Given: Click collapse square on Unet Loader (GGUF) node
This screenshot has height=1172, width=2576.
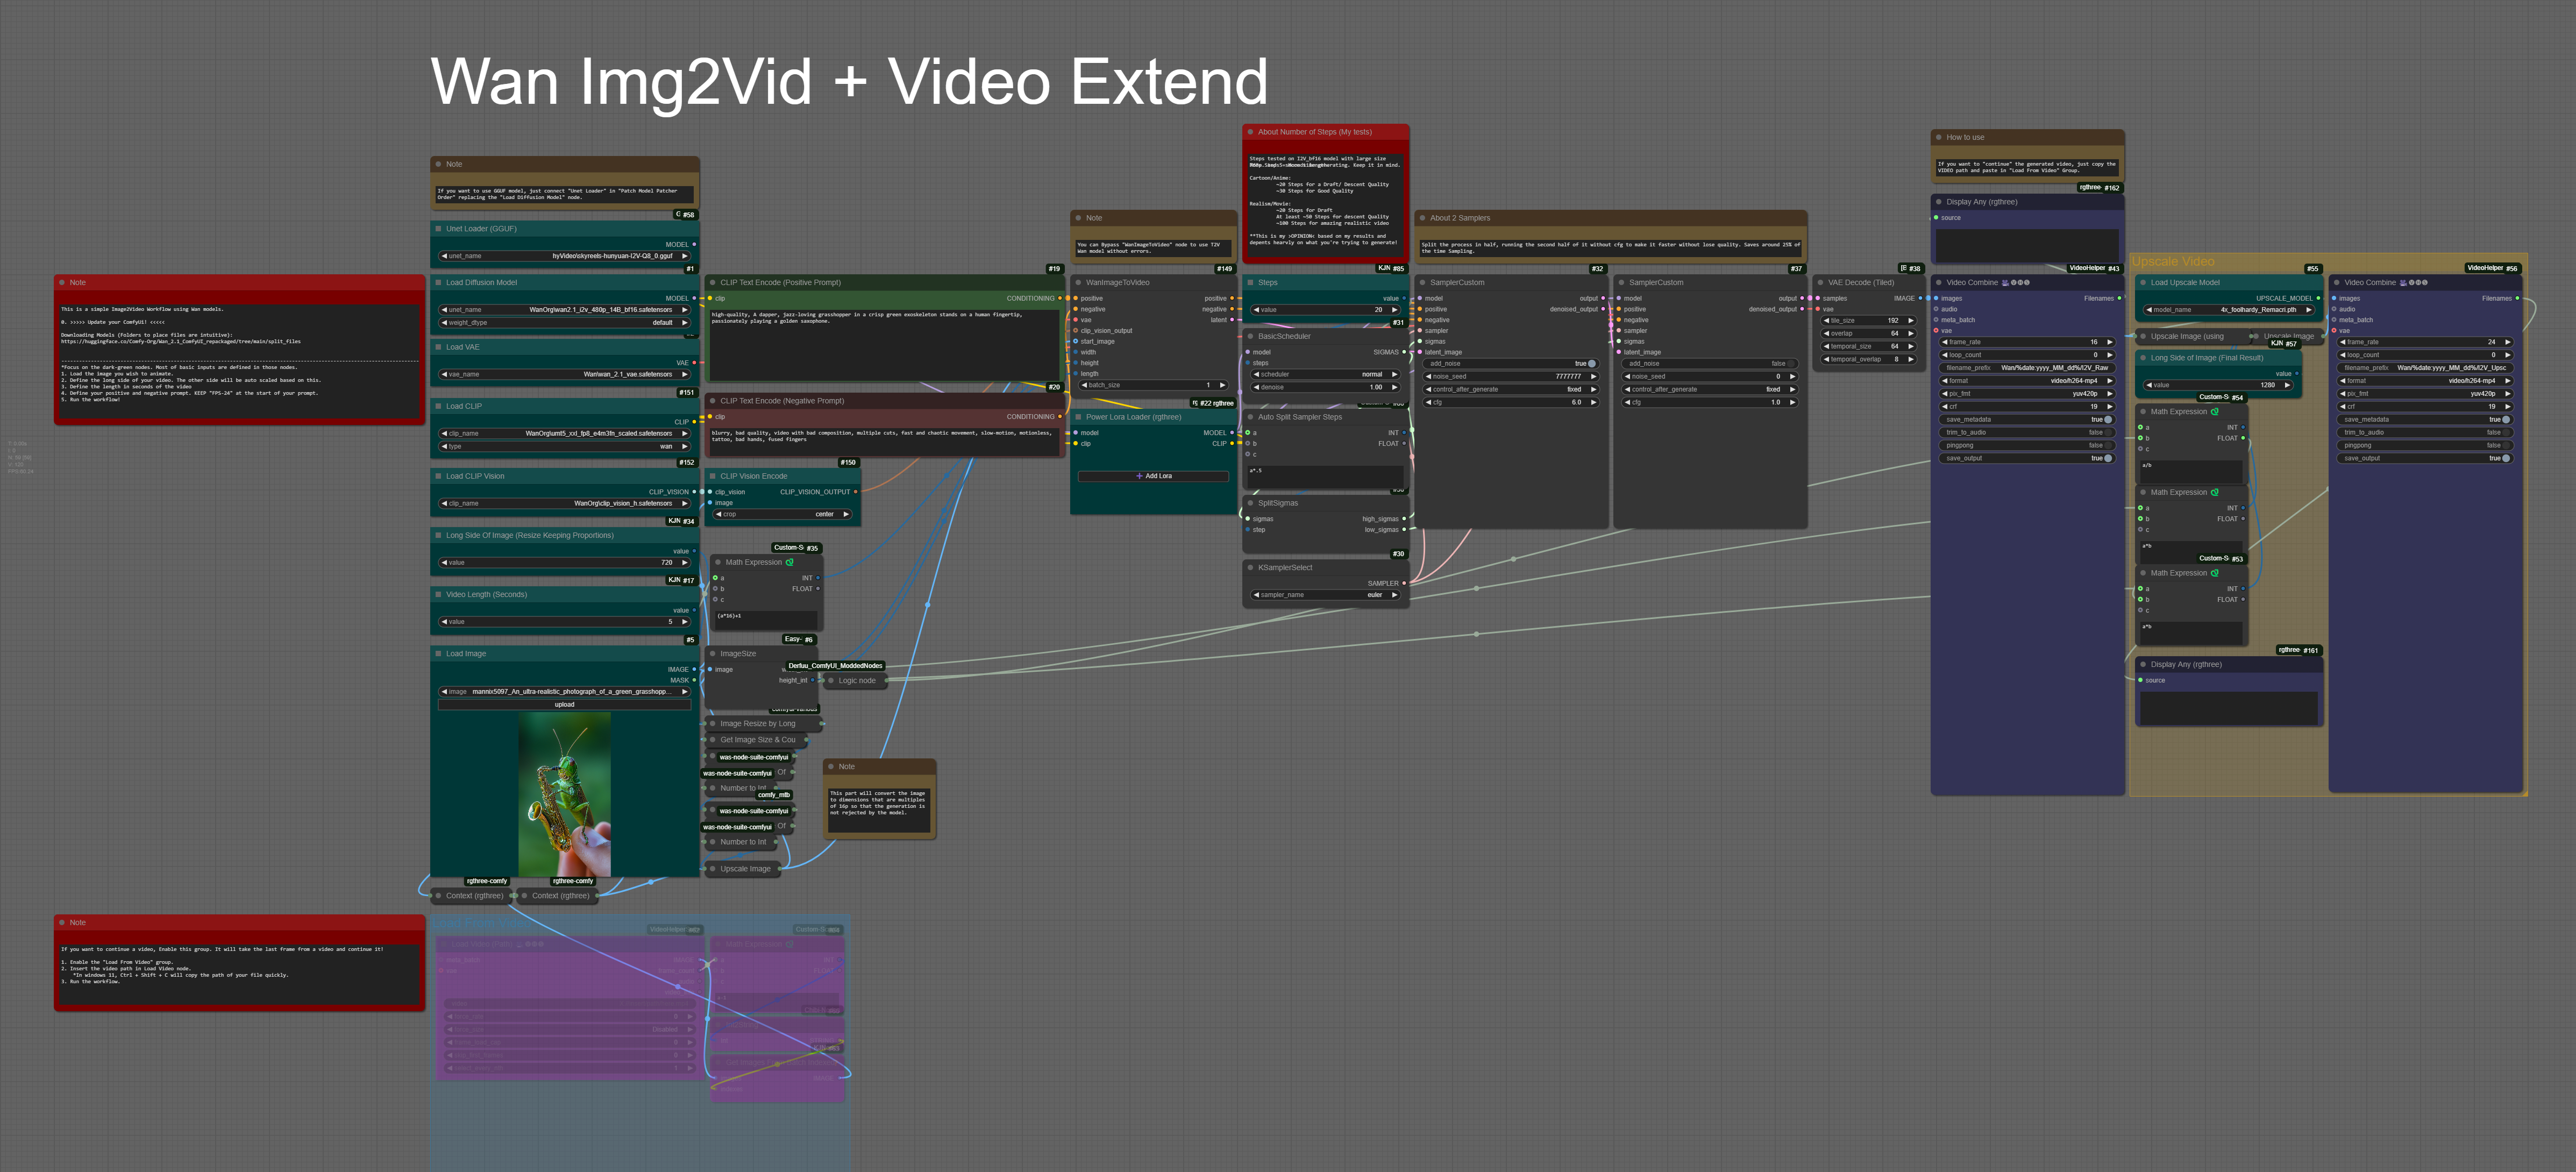Looking at the screenshot, I should tap(438, 229).
